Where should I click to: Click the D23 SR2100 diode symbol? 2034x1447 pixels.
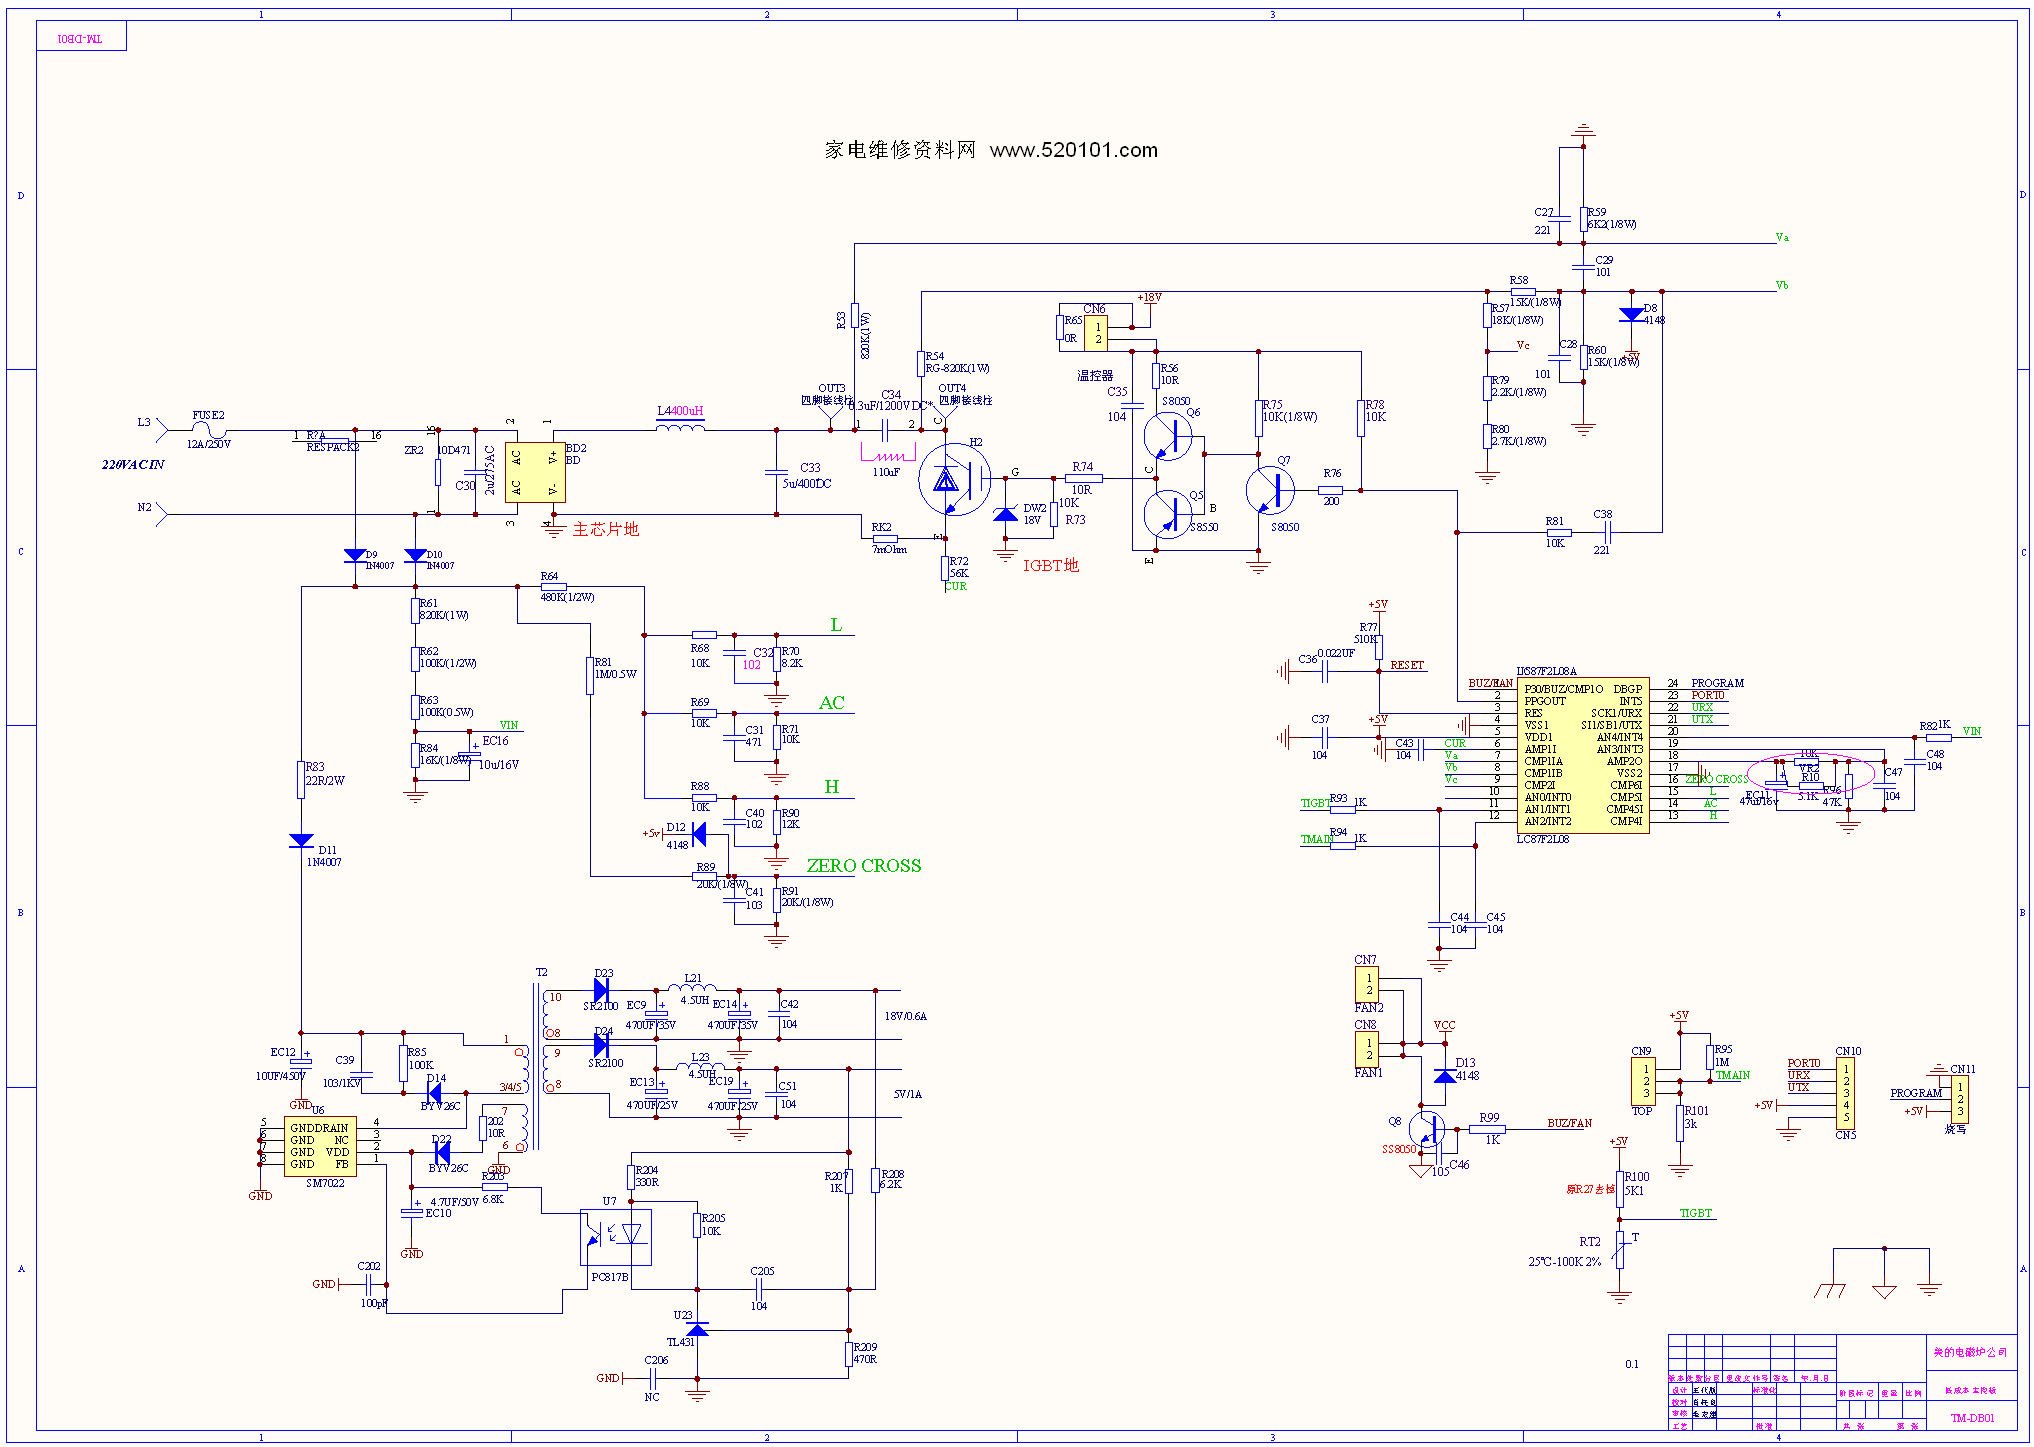pos(601,990)
